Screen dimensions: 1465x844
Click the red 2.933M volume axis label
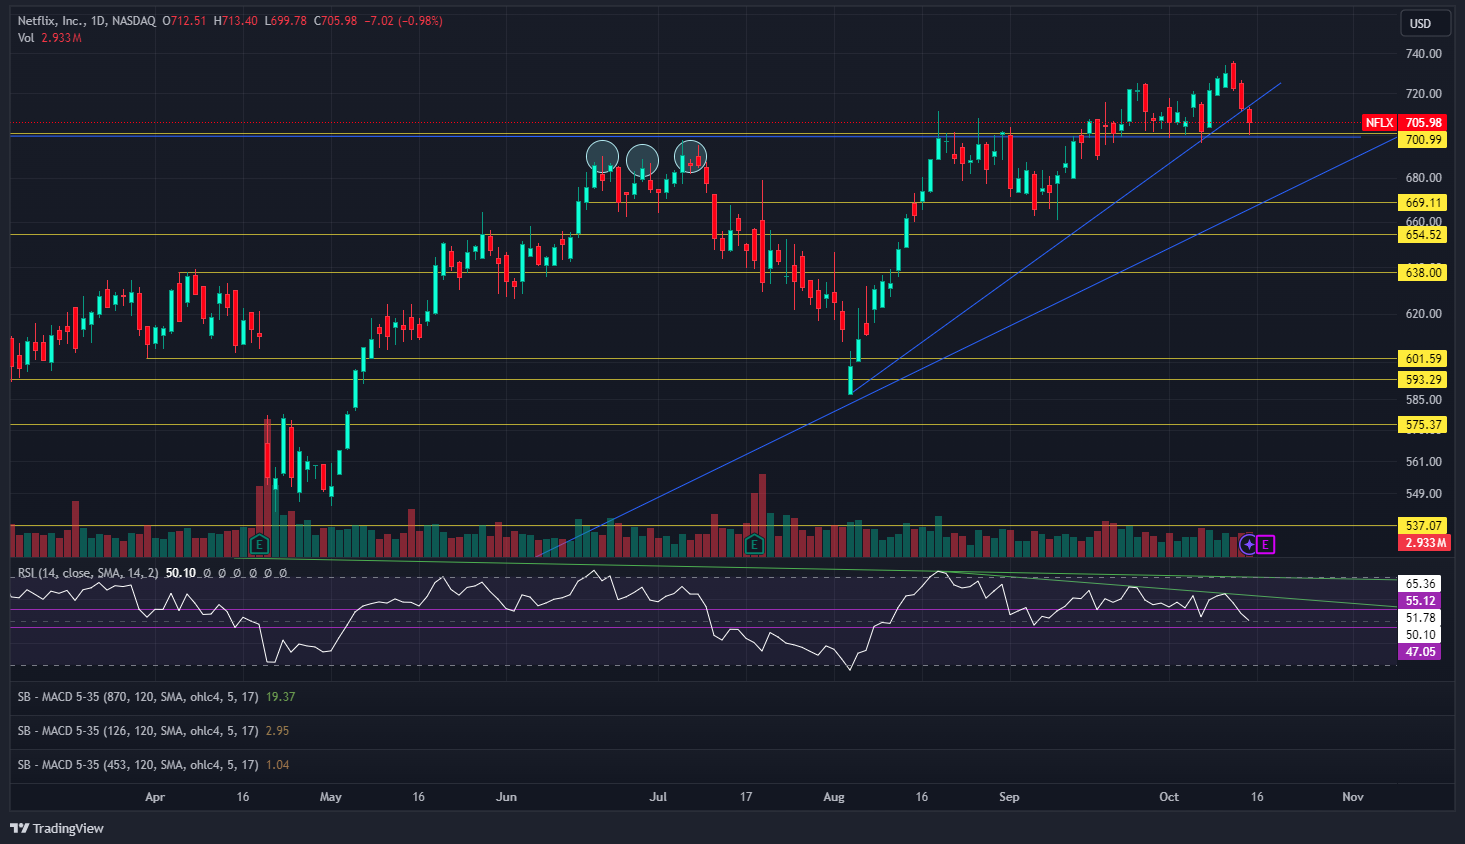click(1423, 543)
